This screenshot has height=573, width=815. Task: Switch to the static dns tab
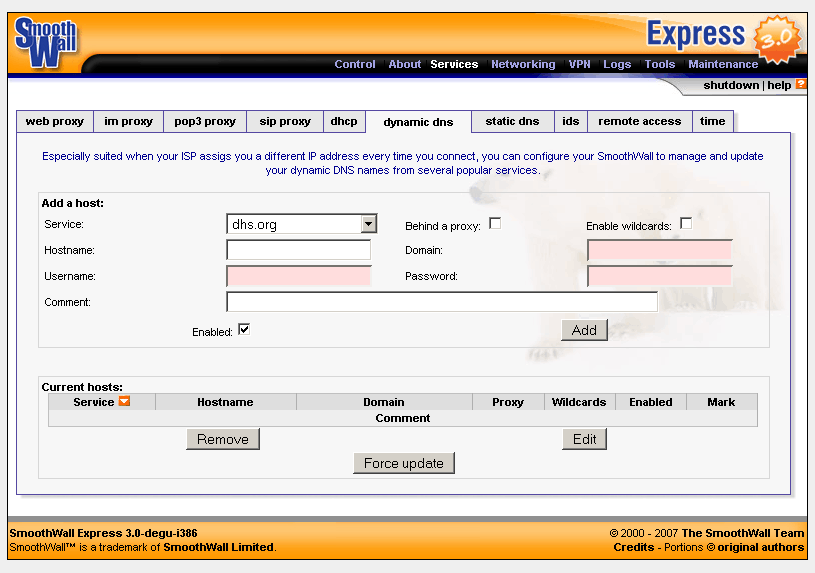[512, 121]
